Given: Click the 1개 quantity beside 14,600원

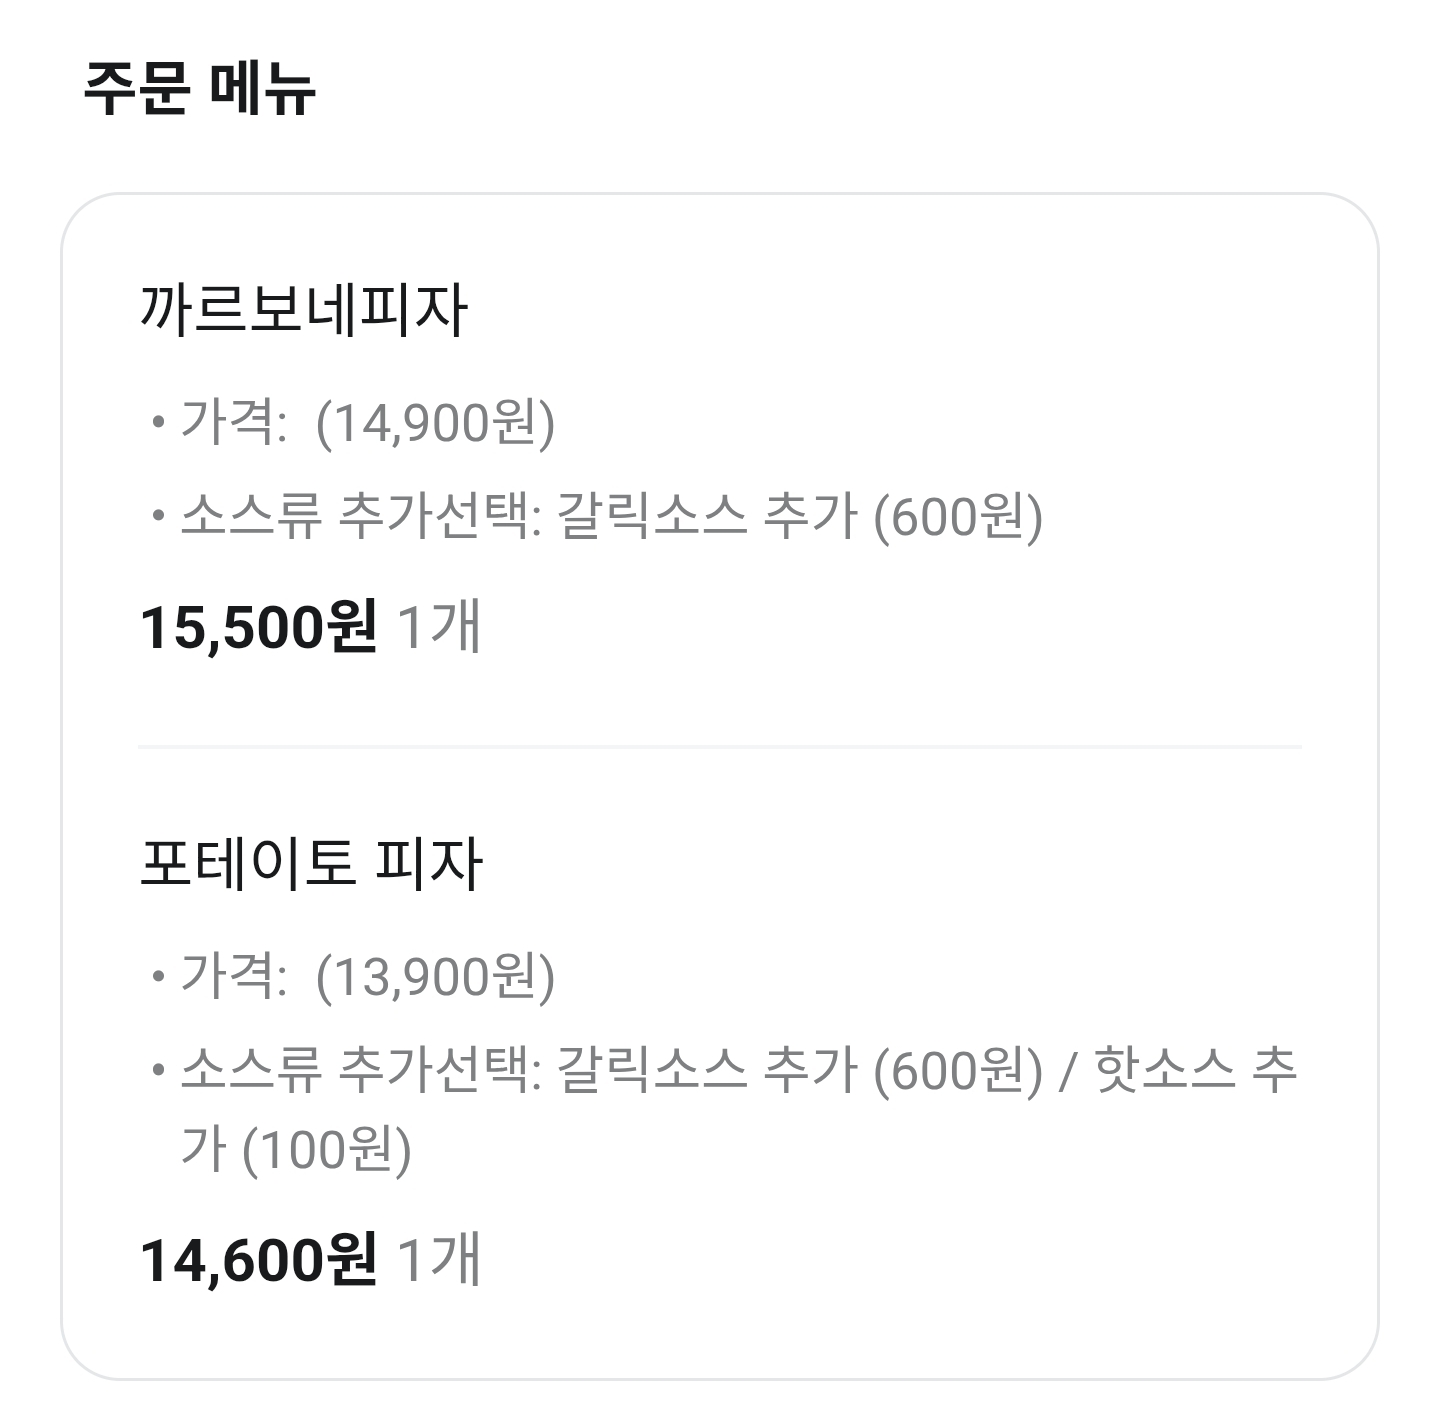Looking at the screenshot, I should pos(440,1260).
